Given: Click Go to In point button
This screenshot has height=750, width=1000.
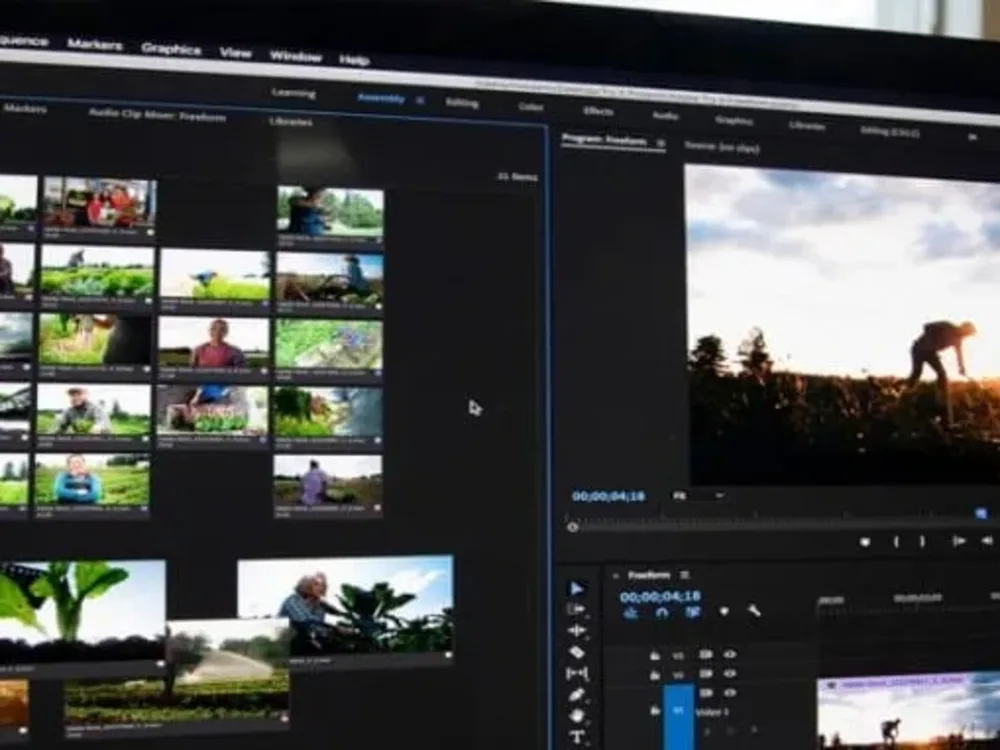Looking at the screenshot, I should 958,541.
